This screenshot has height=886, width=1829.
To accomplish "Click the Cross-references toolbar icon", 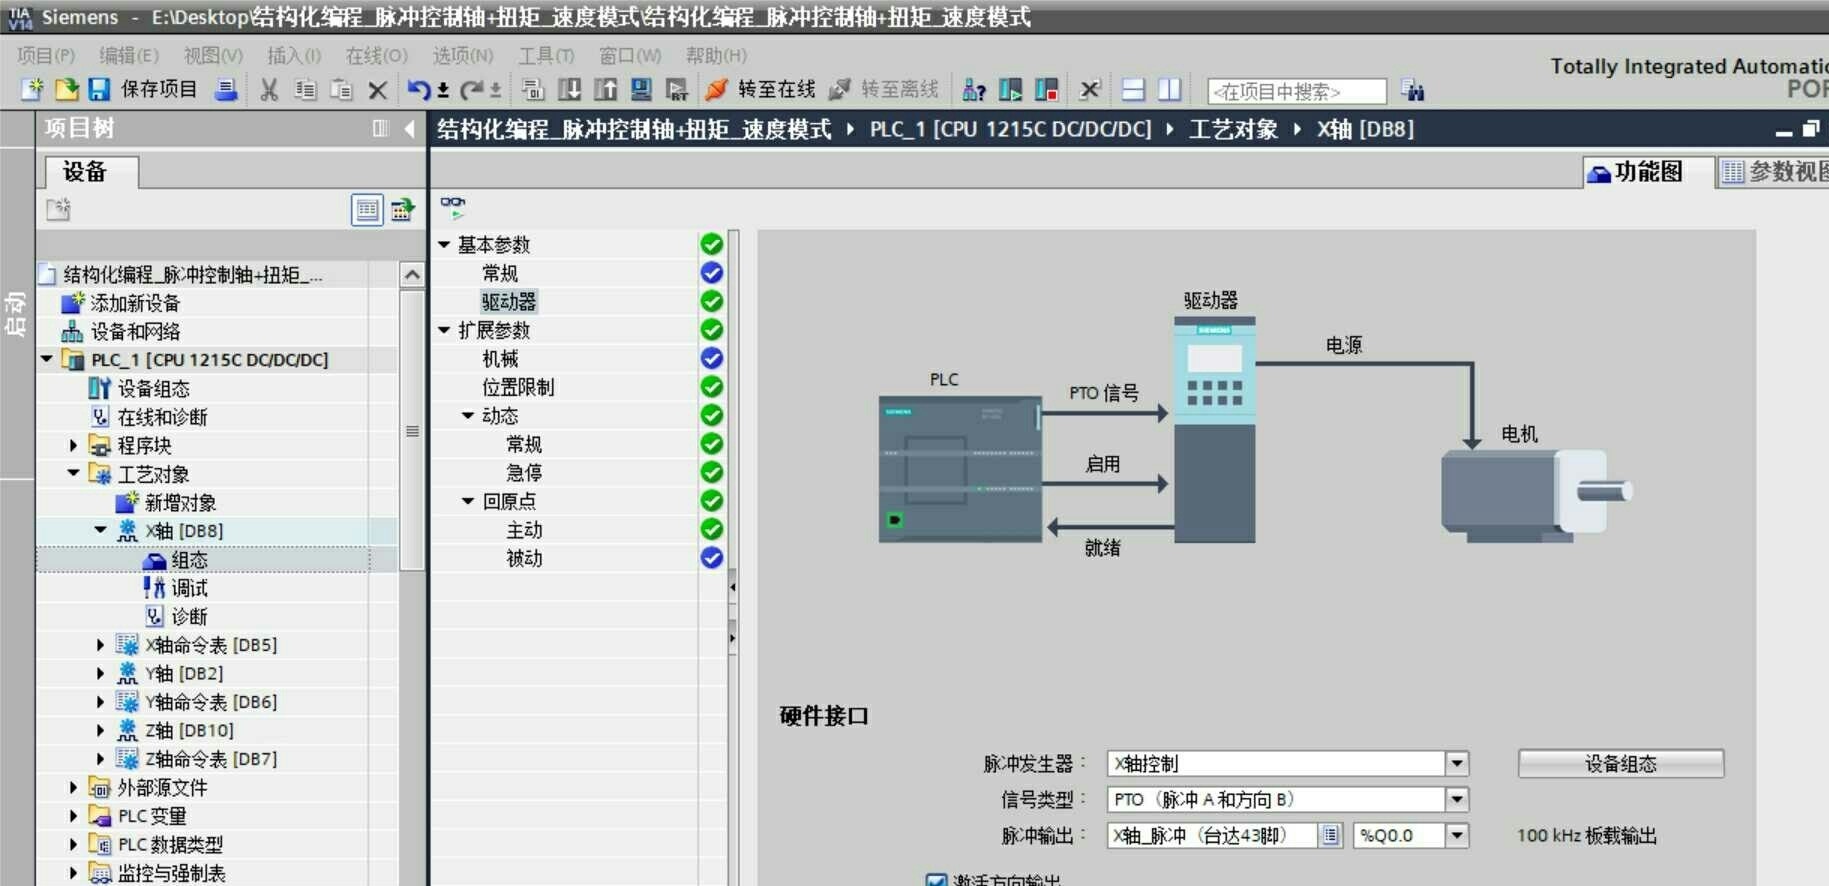I will pos(1090,90).
